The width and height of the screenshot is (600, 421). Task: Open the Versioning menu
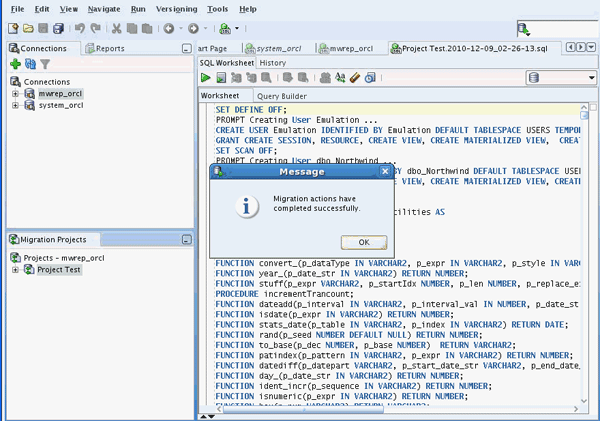point(176,8)
